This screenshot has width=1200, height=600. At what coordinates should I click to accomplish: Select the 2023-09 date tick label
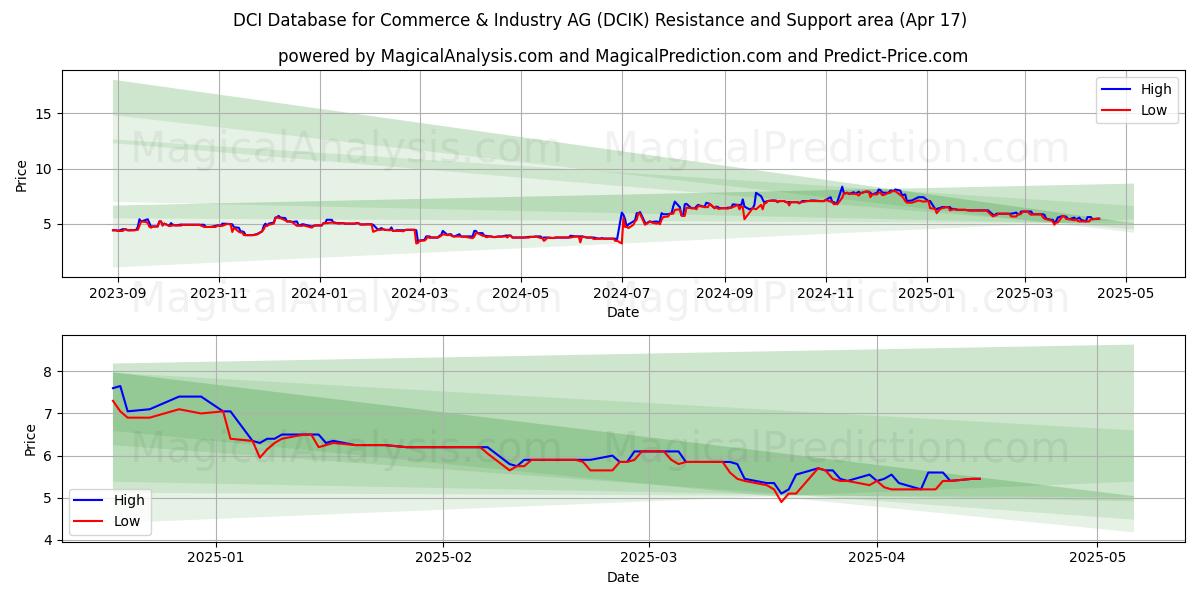point(118,293)
